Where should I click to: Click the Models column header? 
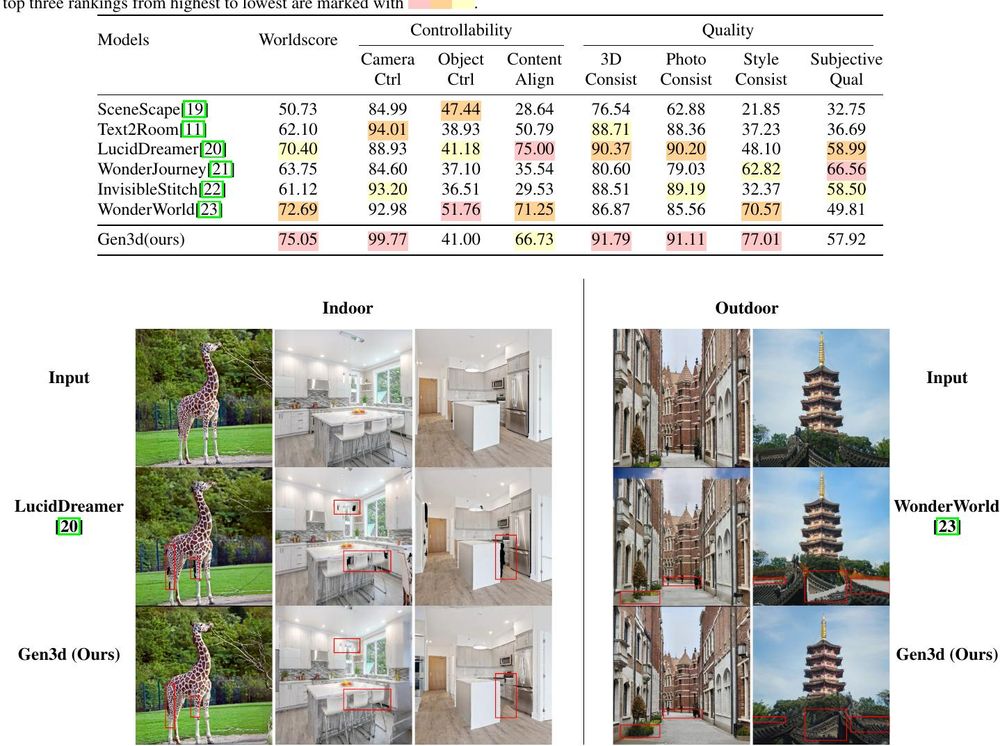123,40
